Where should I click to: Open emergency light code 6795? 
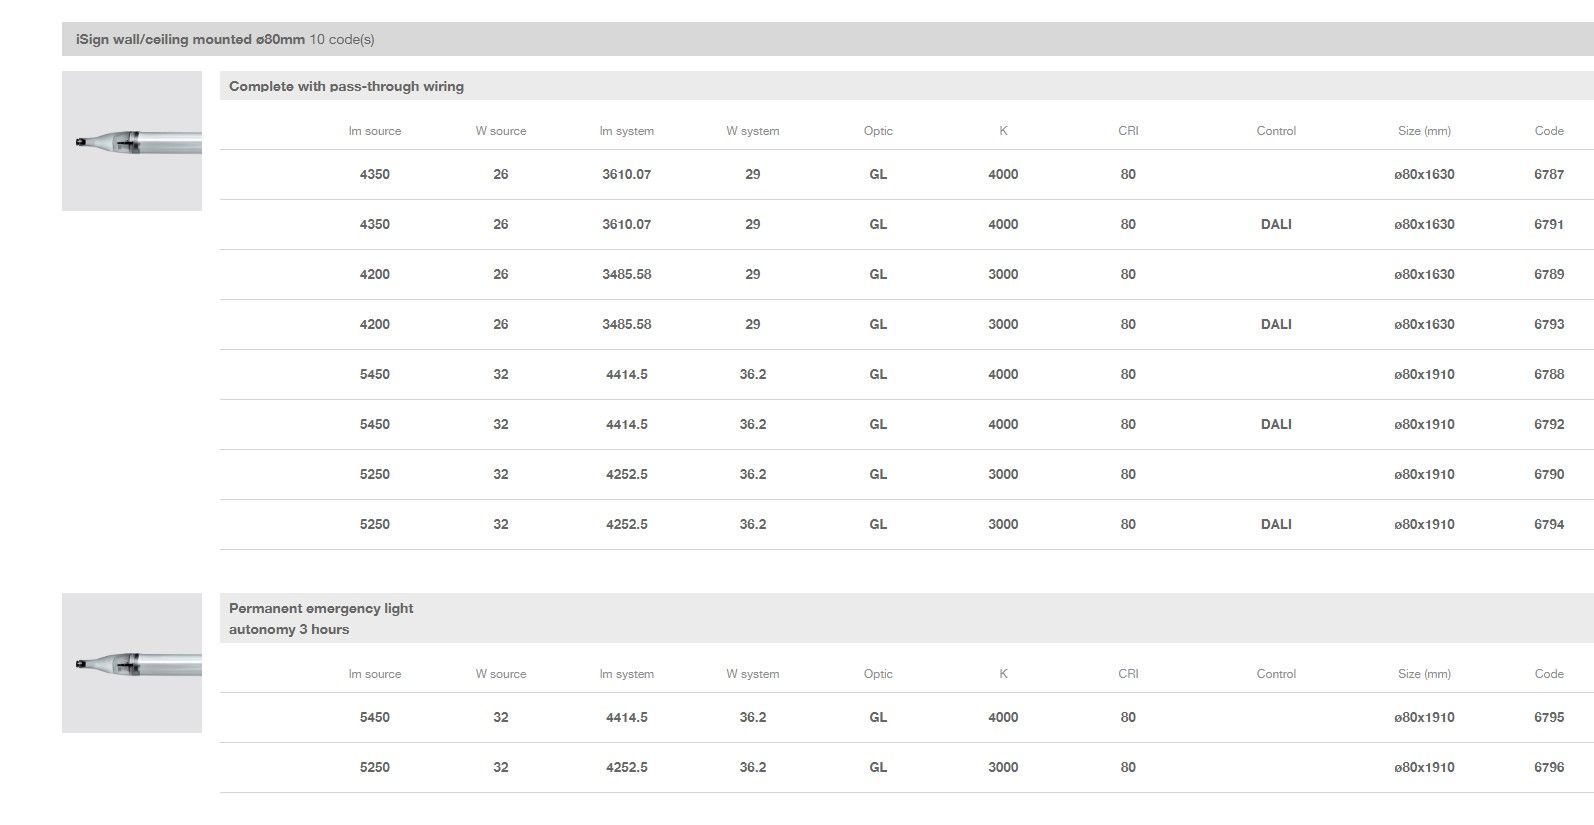point(1548,717)
